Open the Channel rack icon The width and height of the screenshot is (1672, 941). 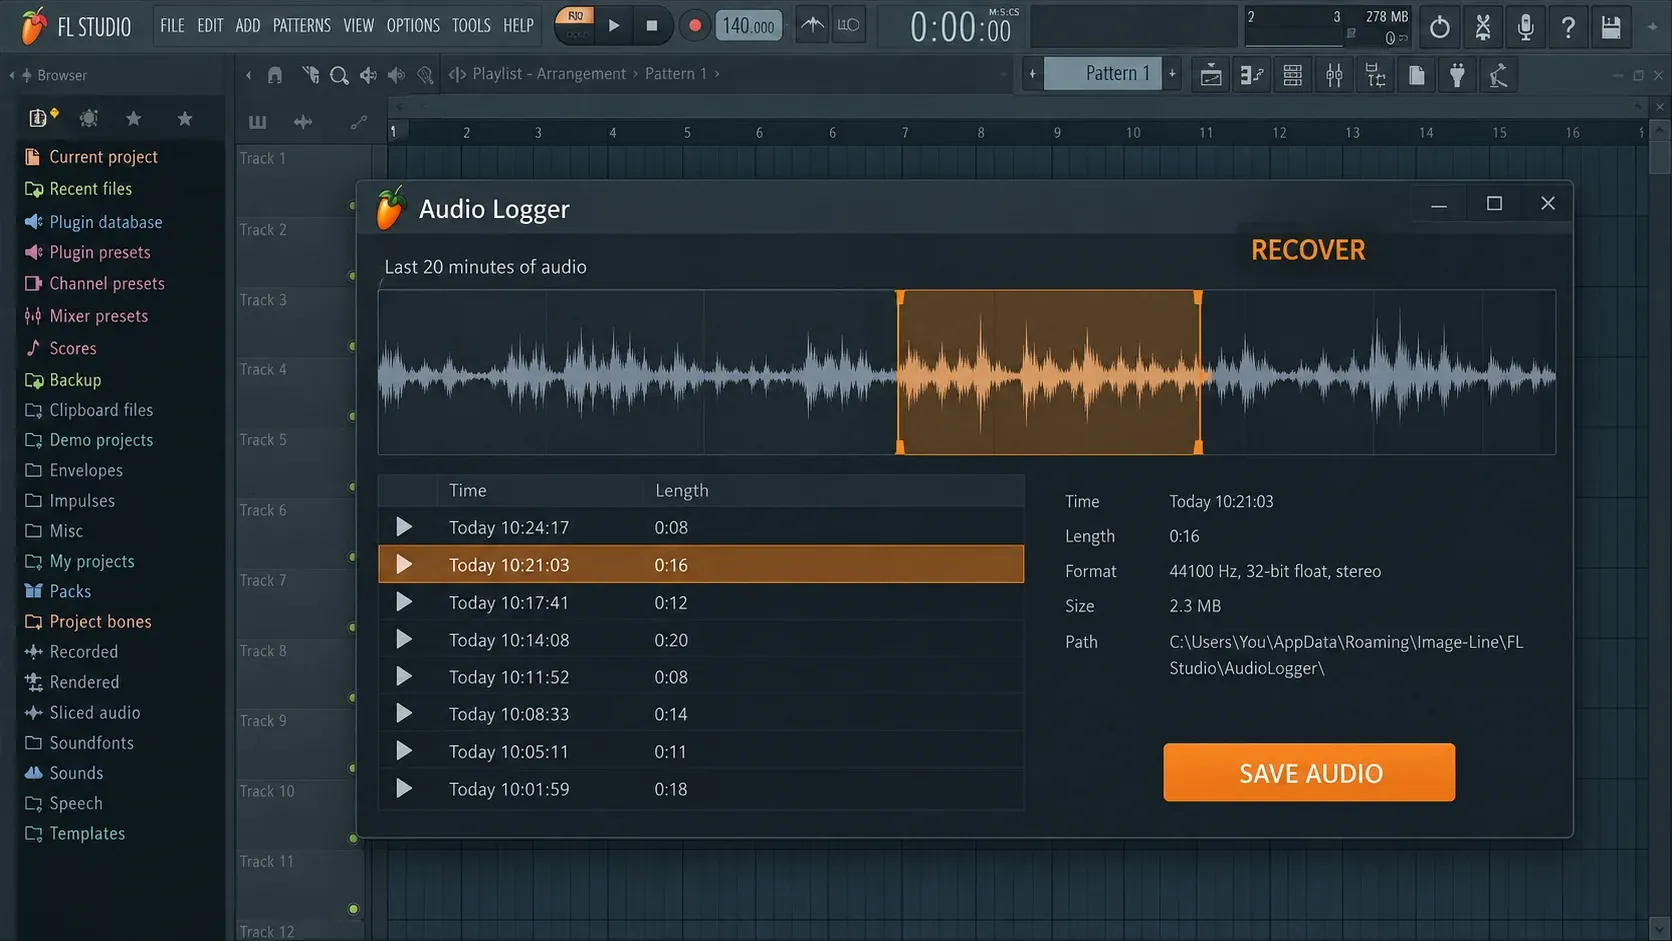(1293, 75)
